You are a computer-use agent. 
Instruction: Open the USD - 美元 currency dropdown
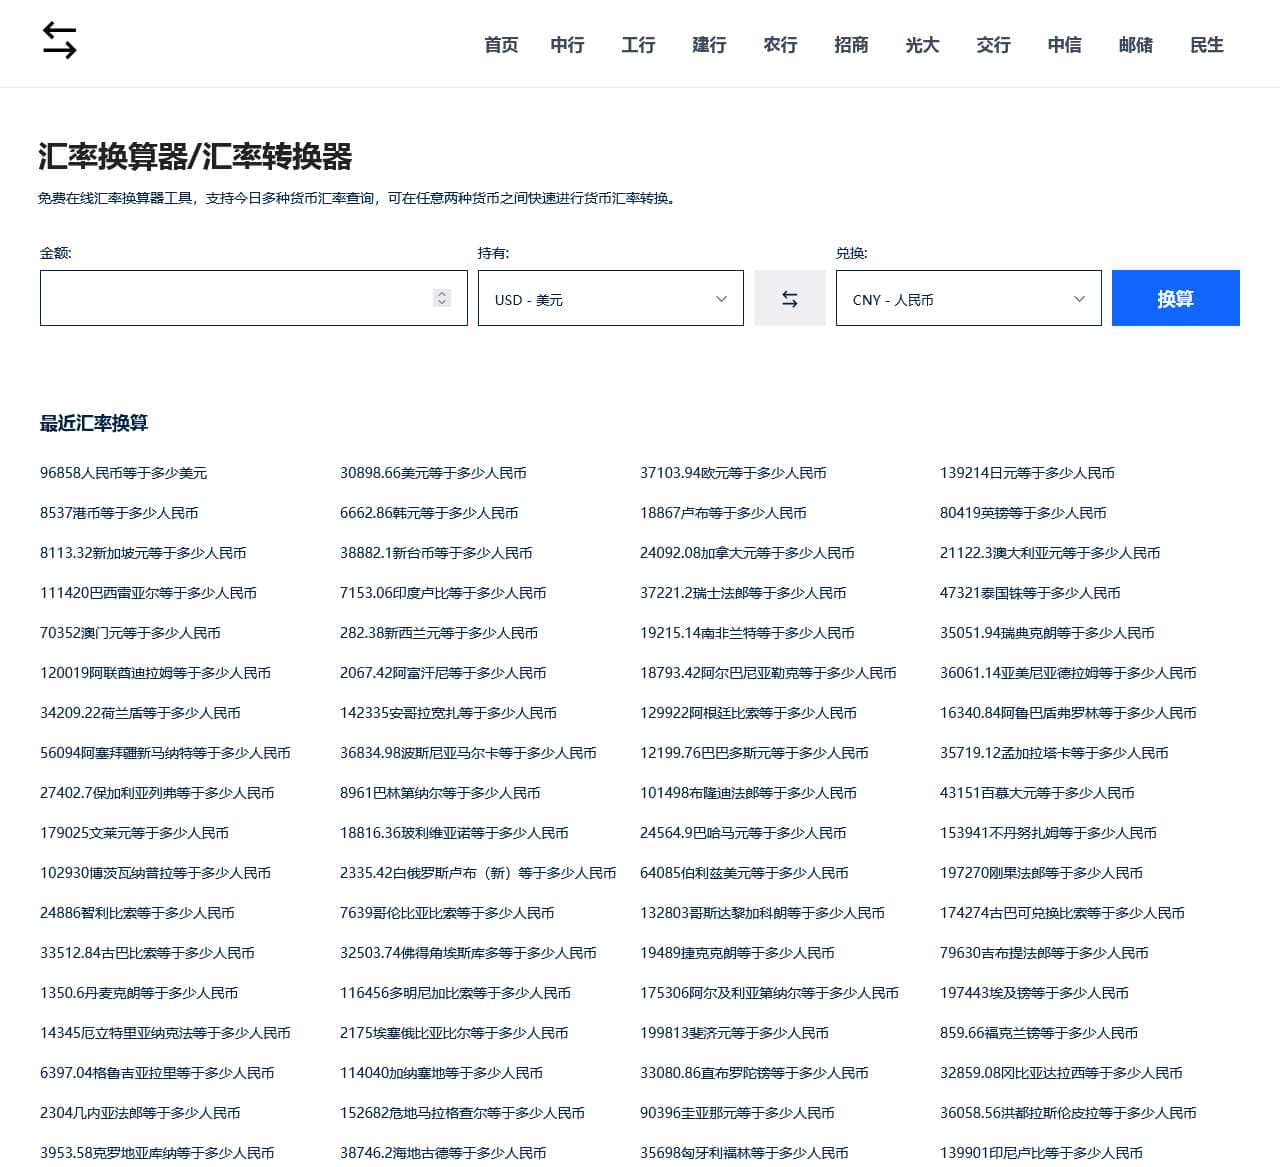point(610,298)
